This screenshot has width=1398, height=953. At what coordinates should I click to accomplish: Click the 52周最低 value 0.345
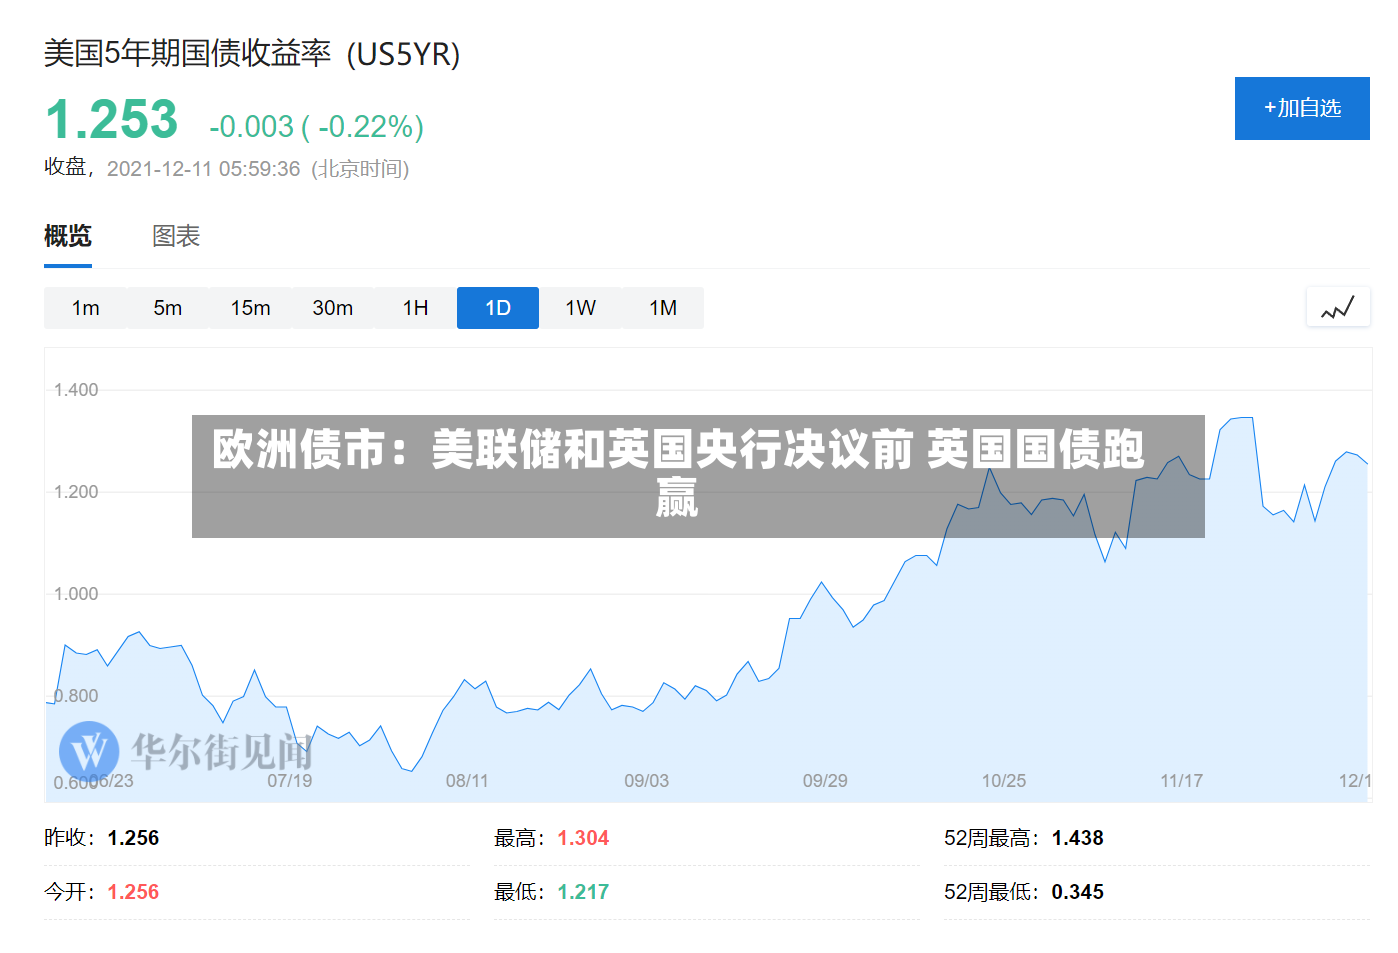tap(1078, 892)
